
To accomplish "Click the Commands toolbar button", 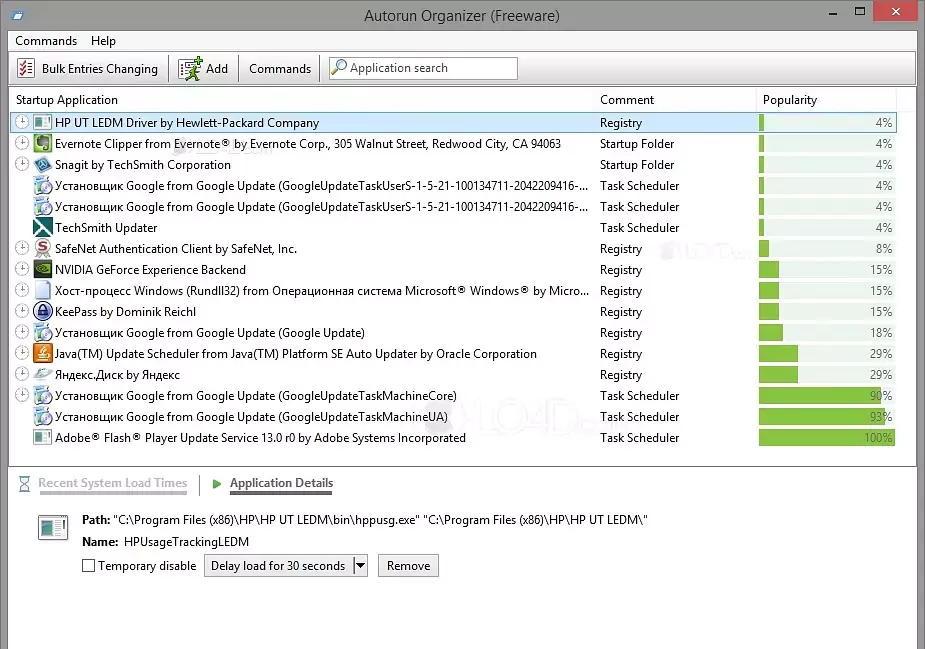I will click(279, 68).
